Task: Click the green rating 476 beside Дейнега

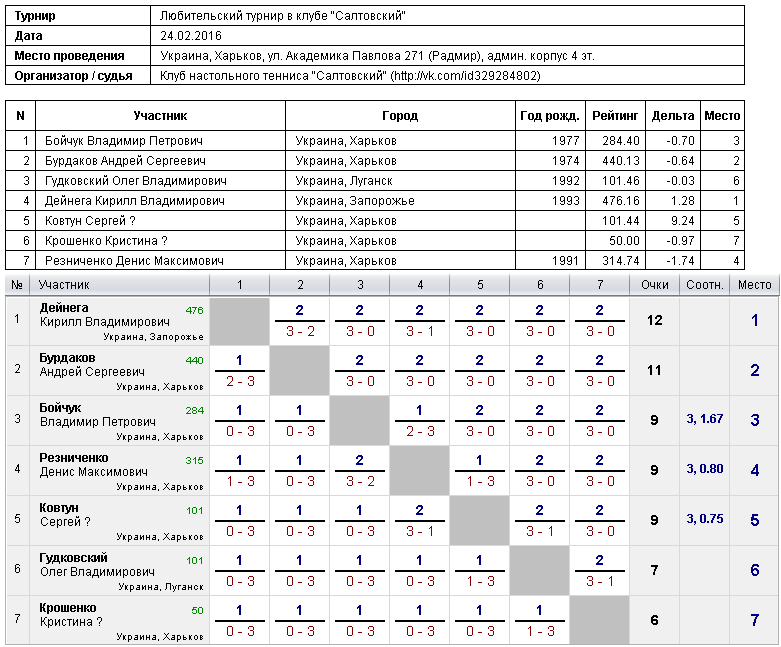Action: (x=194, y=310)
